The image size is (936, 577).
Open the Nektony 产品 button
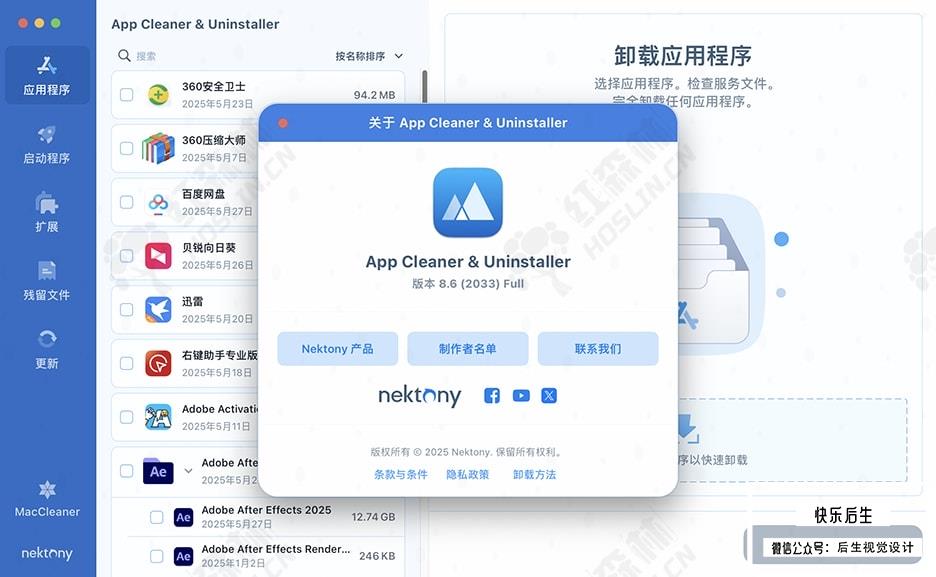point(337,348)
